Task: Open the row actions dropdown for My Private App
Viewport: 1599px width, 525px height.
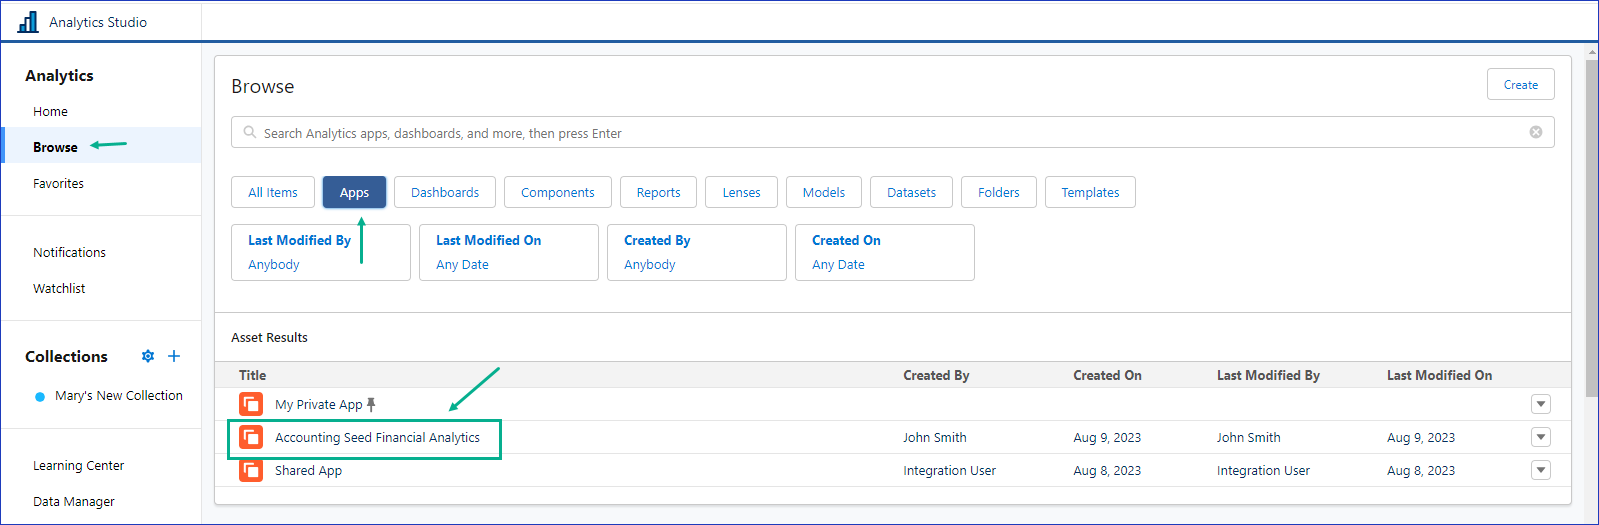Action: pyautogui.click(x=1541, y=404)
